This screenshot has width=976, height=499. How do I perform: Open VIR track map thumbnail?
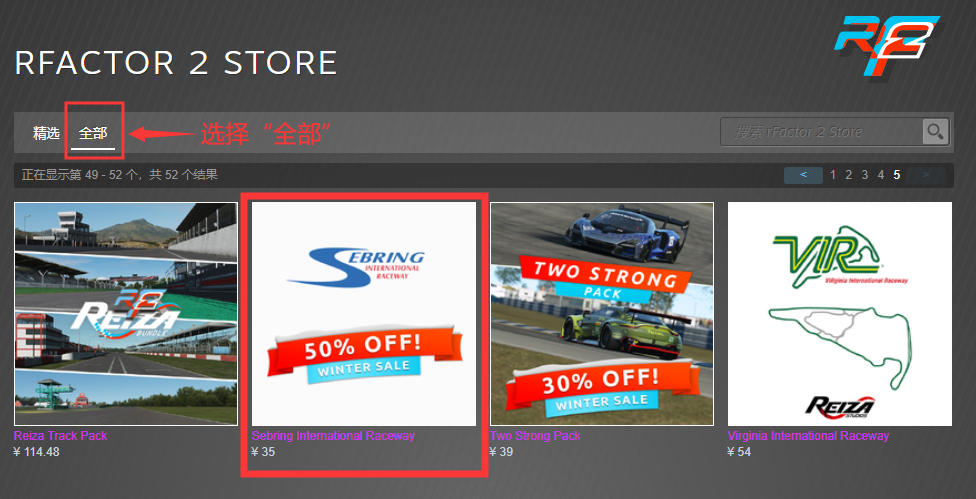coord(840,314)
